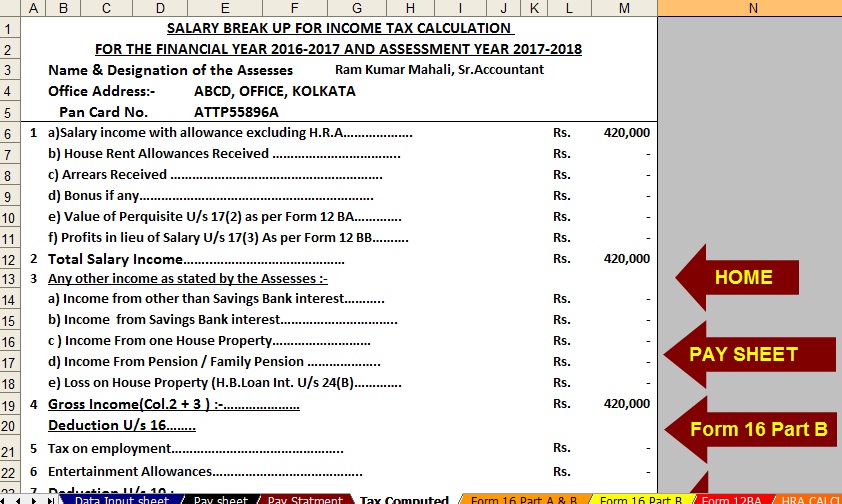Screen dimensions: 842x504
Task: Click Profits in lieu of Salary label
Action: click(228, 238)
